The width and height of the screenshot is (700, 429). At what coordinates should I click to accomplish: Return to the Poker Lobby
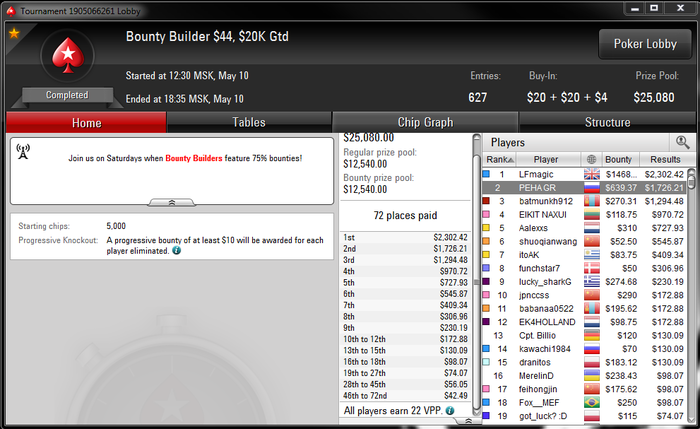point(645,44)
